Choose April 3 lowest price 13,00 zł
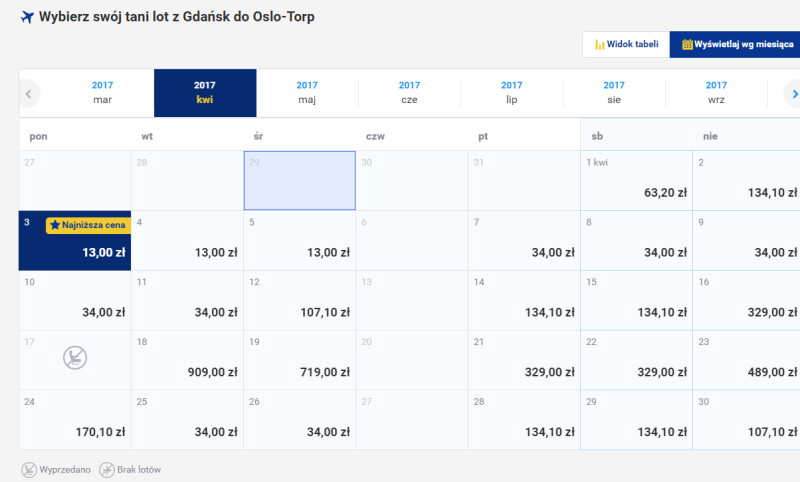Viewport: 800px width, 482px height. (x=75, y=241)
